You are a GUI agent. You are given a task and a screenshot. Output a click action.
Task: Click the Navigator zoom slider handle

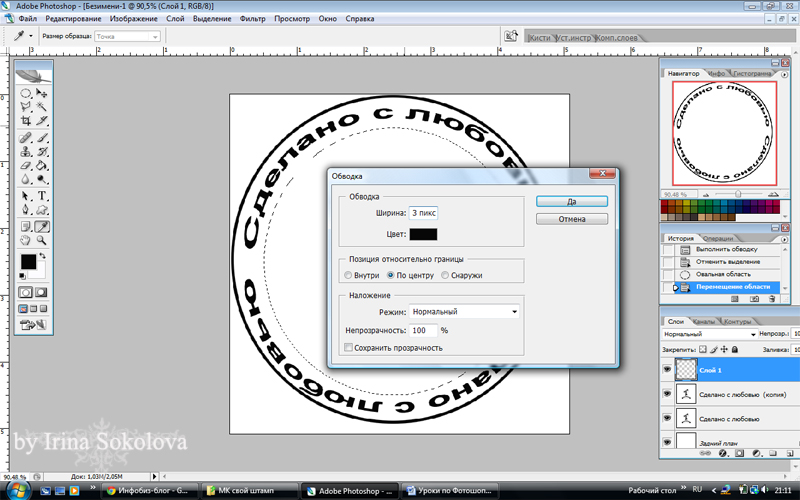(x=738, y=194)
